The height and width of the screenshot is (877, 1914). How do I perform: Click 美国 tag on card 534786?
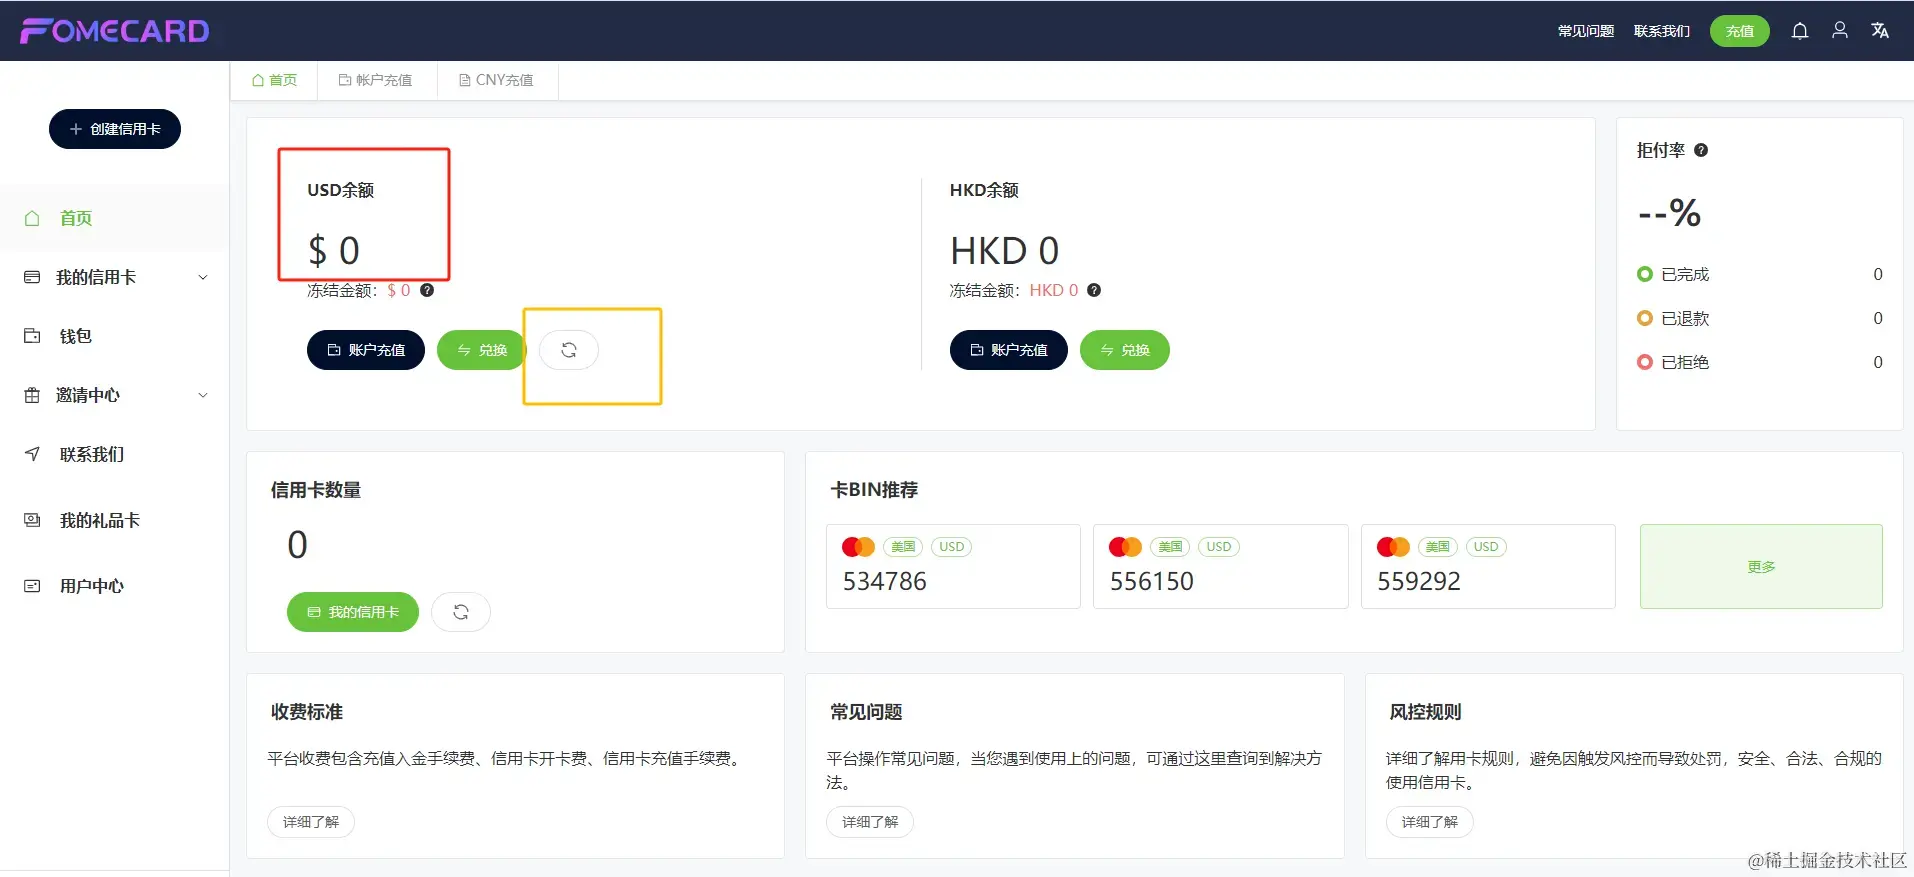click(x=903, y=547)
